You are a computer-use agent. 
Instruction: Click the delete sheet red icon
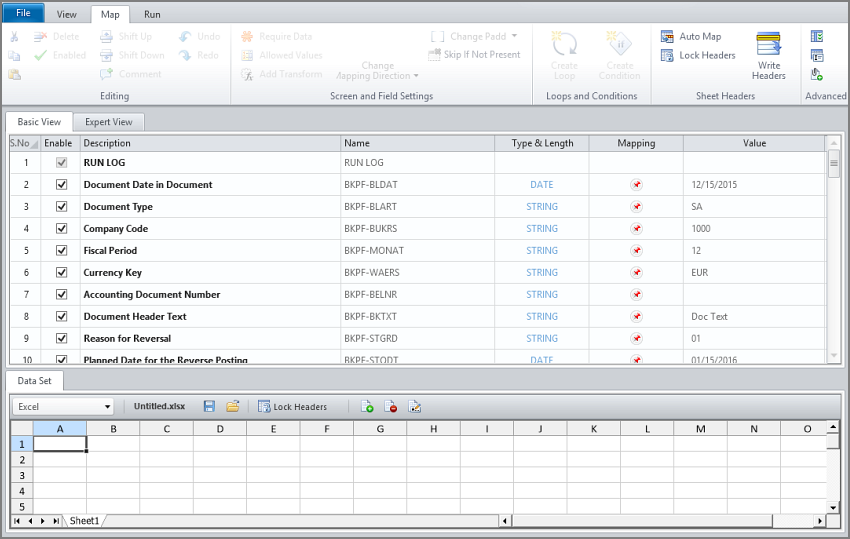391,407
